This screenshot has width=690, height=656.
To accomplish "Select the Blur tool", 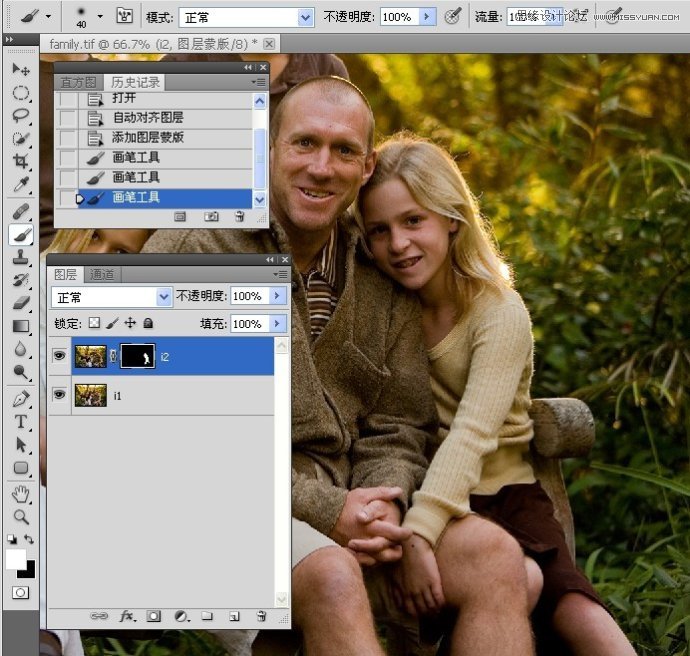I will click(21, 349).
